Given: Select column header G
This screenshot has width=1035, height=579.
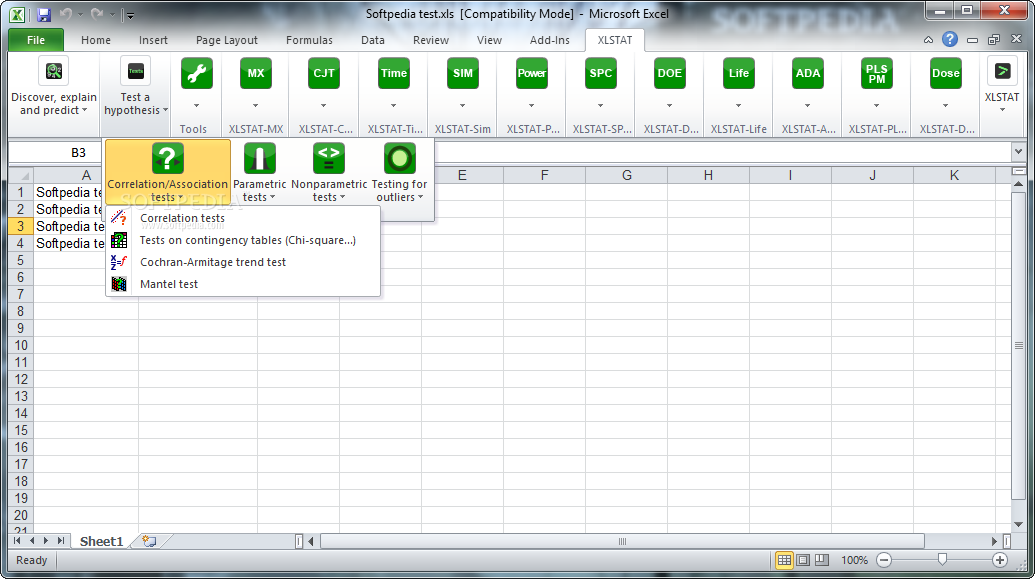Looking at the screenshot, I should point(626,175).
